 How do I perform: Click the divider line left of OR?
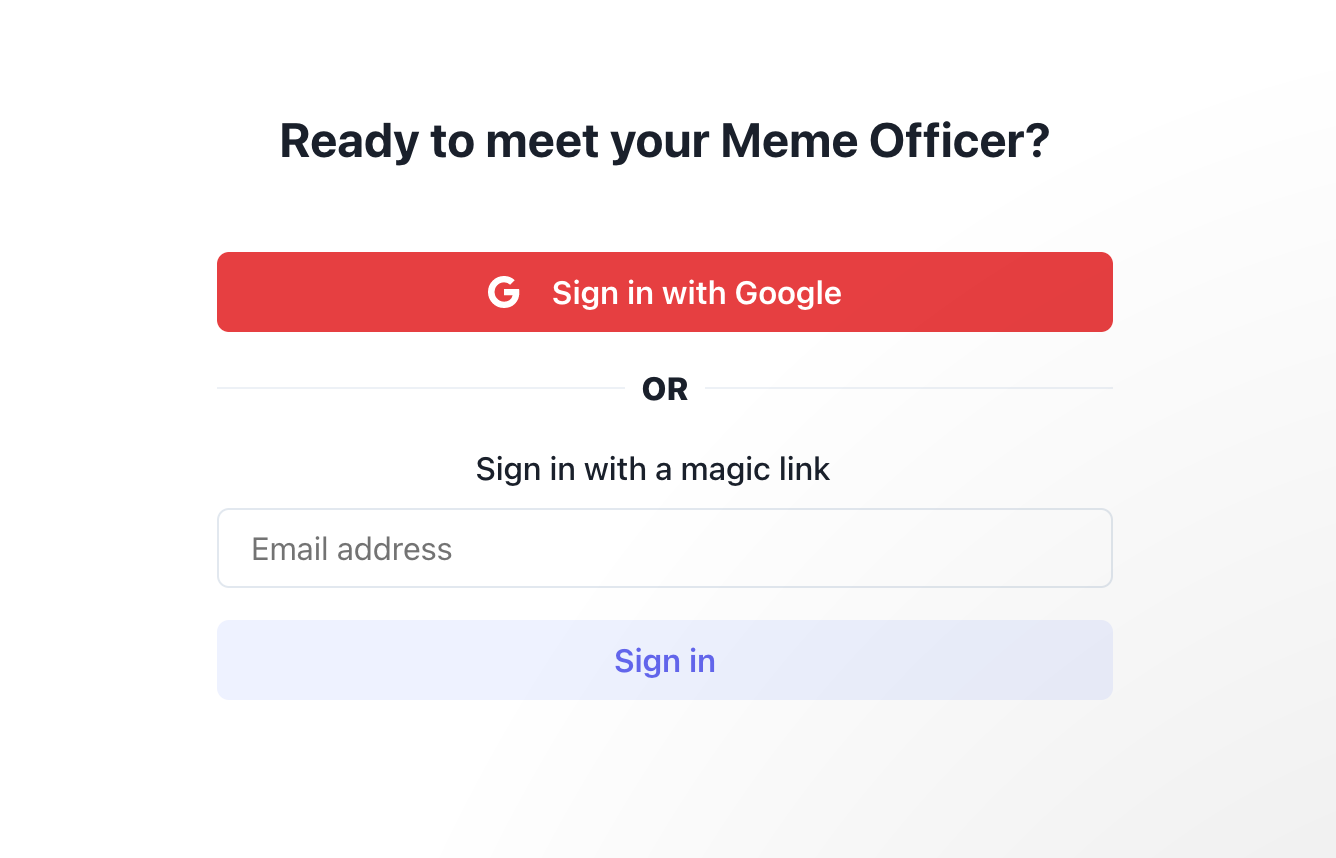(420, 388)
